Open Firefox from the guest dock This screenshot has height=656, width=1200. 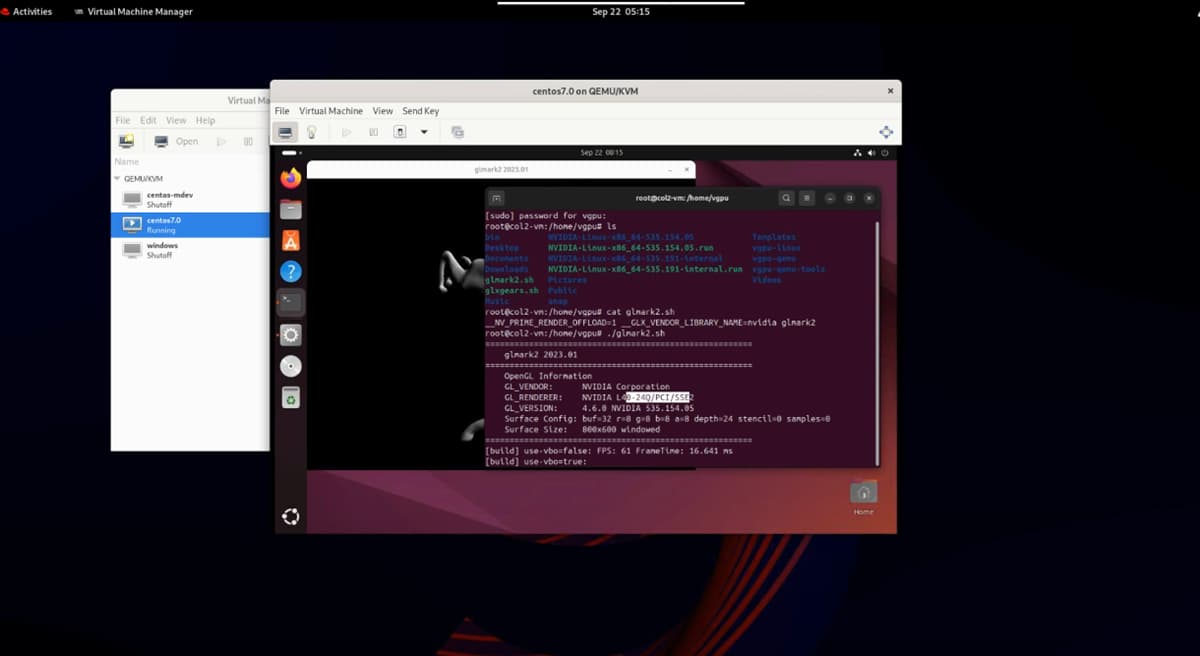[x=290, y=178]
